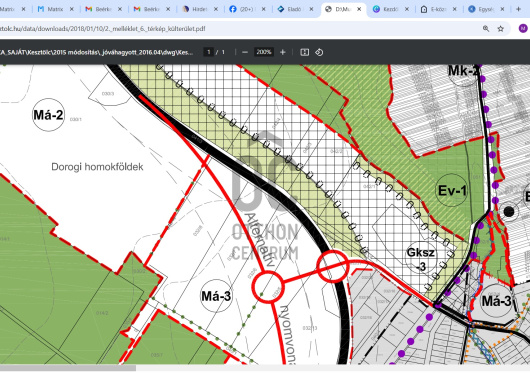The width and height of the screenshot is (530, 390).
Task: Switch to the Hirdet tab
Action: [199, 9]
